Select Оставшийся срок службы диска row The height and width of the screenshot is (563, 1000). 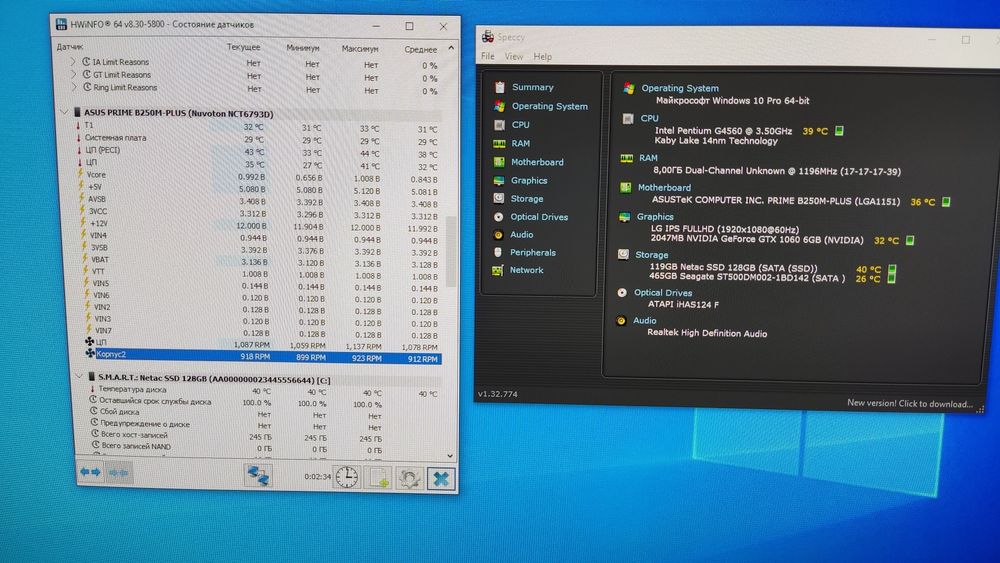coord(265,402)
